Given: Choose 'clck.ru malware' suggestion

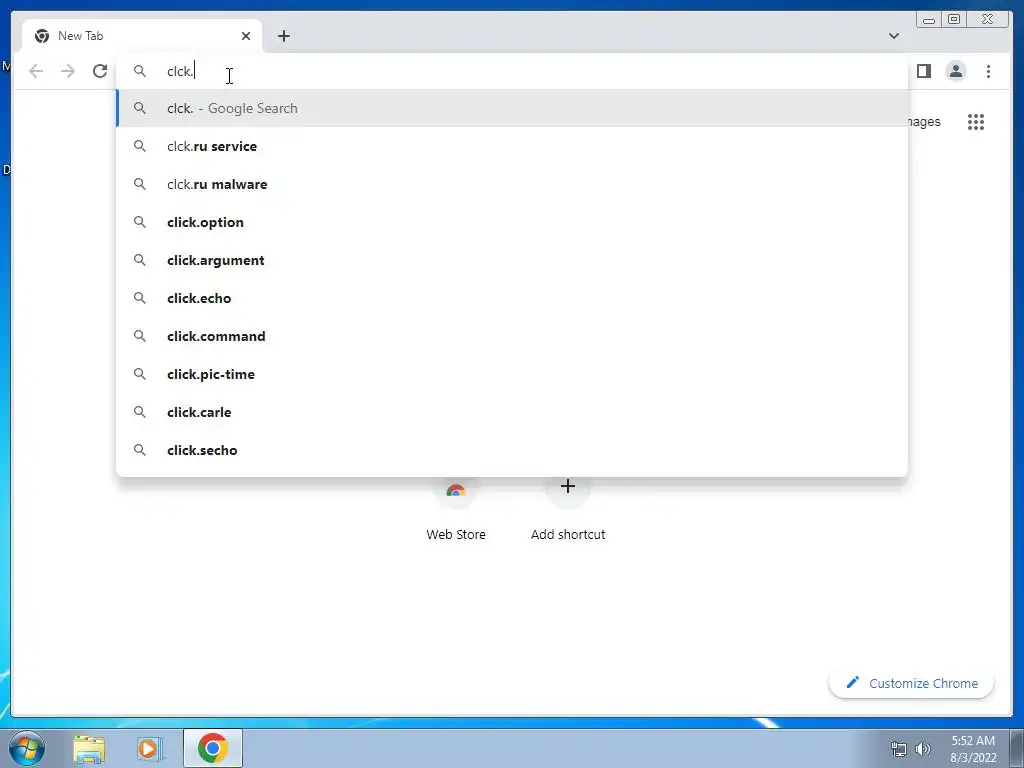Looking at the screenshot, I should tap(512, 184).
